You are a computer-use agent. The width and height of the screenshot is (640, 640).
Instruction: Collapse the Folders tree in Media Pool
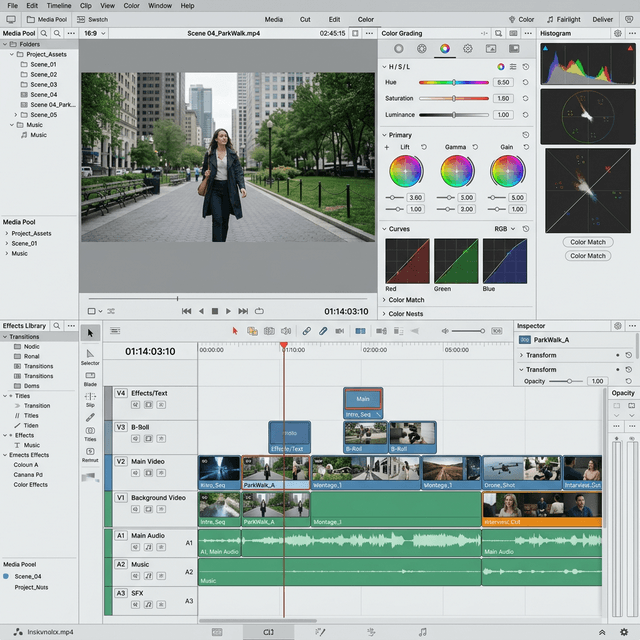point(5,44)
